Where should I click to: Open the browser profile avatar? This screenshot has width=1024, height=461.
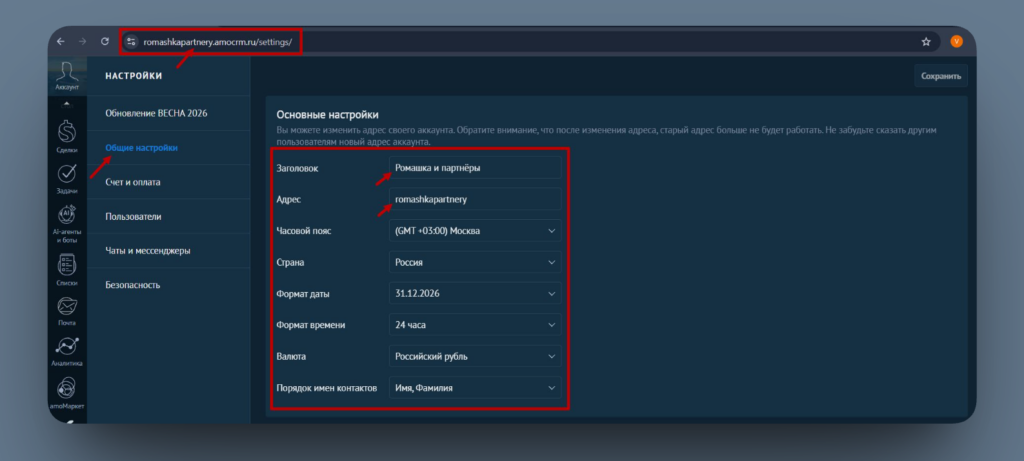click(x=956, y=41)
